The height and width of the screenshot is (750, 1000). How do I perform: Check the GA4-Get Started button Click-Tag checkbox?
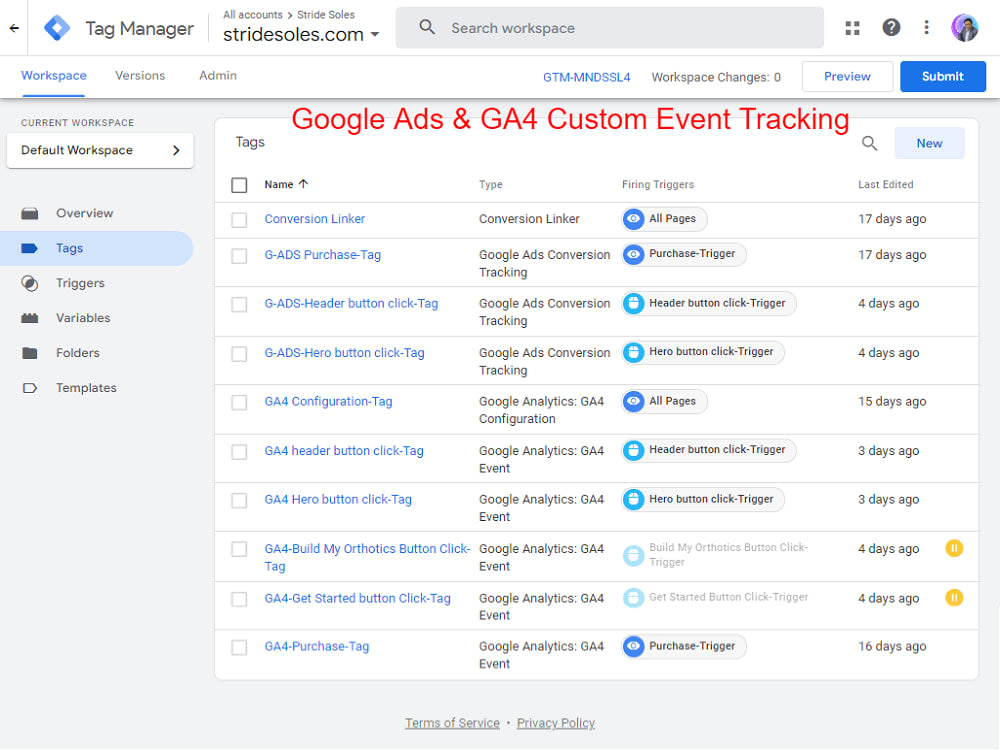239,599
